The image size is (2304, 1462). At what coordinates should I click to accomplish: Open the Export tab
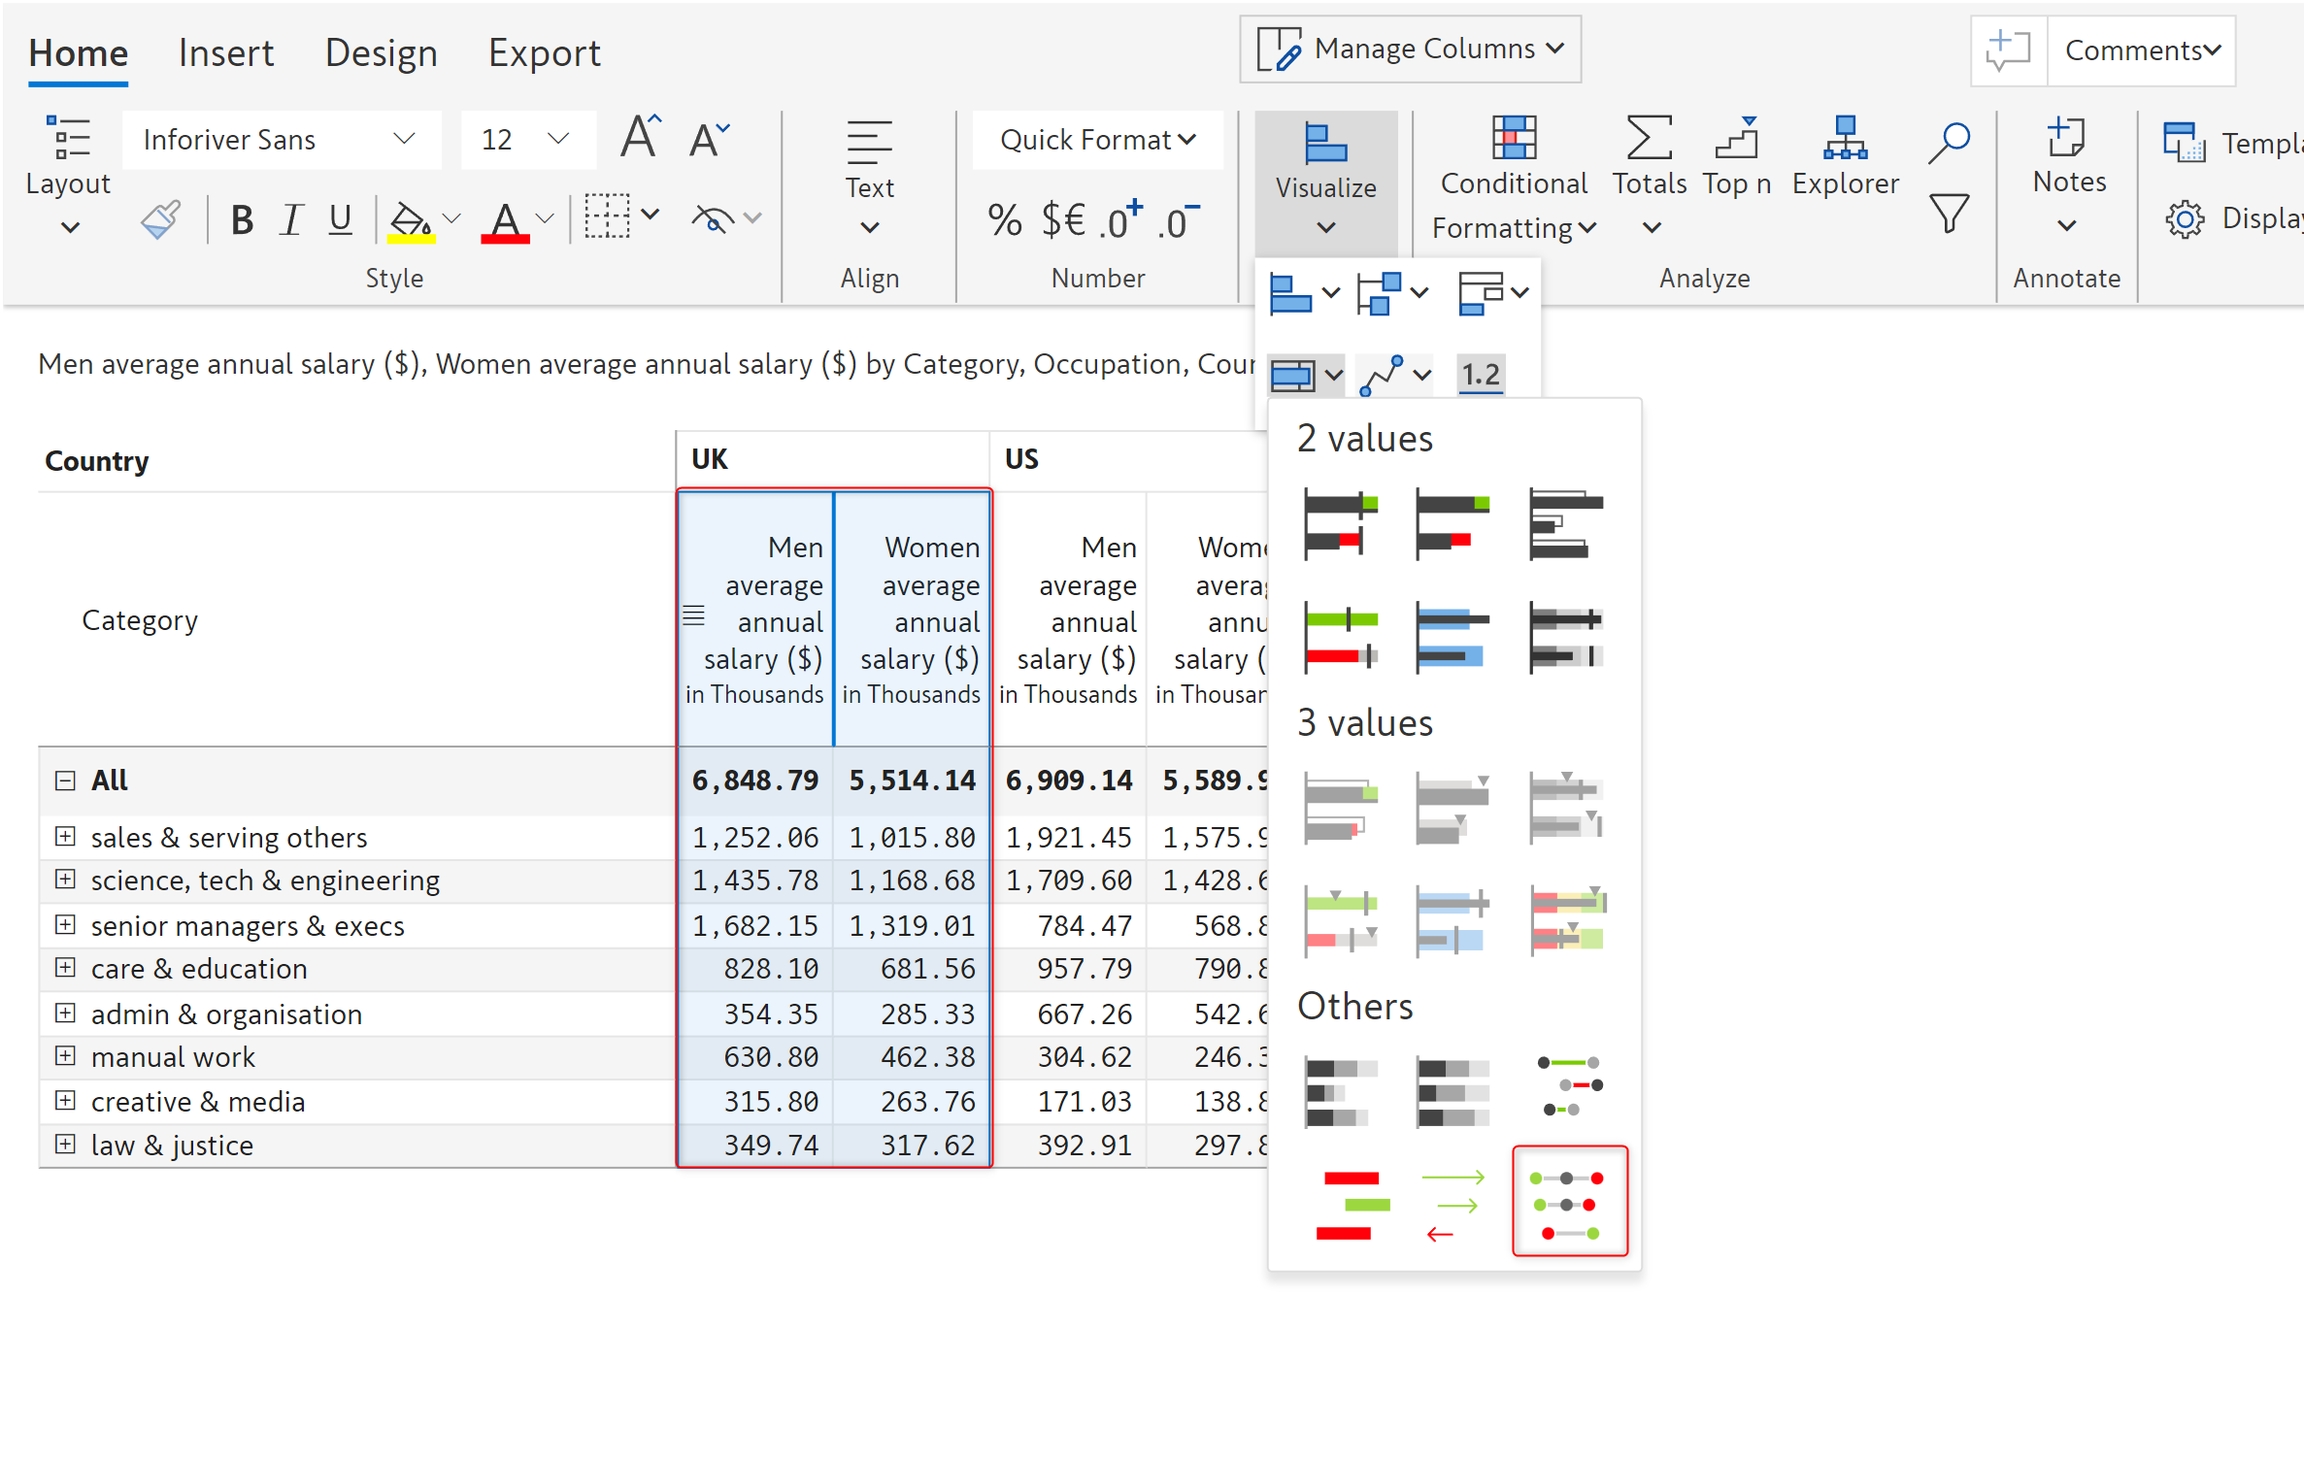click(x=544, y=52)
